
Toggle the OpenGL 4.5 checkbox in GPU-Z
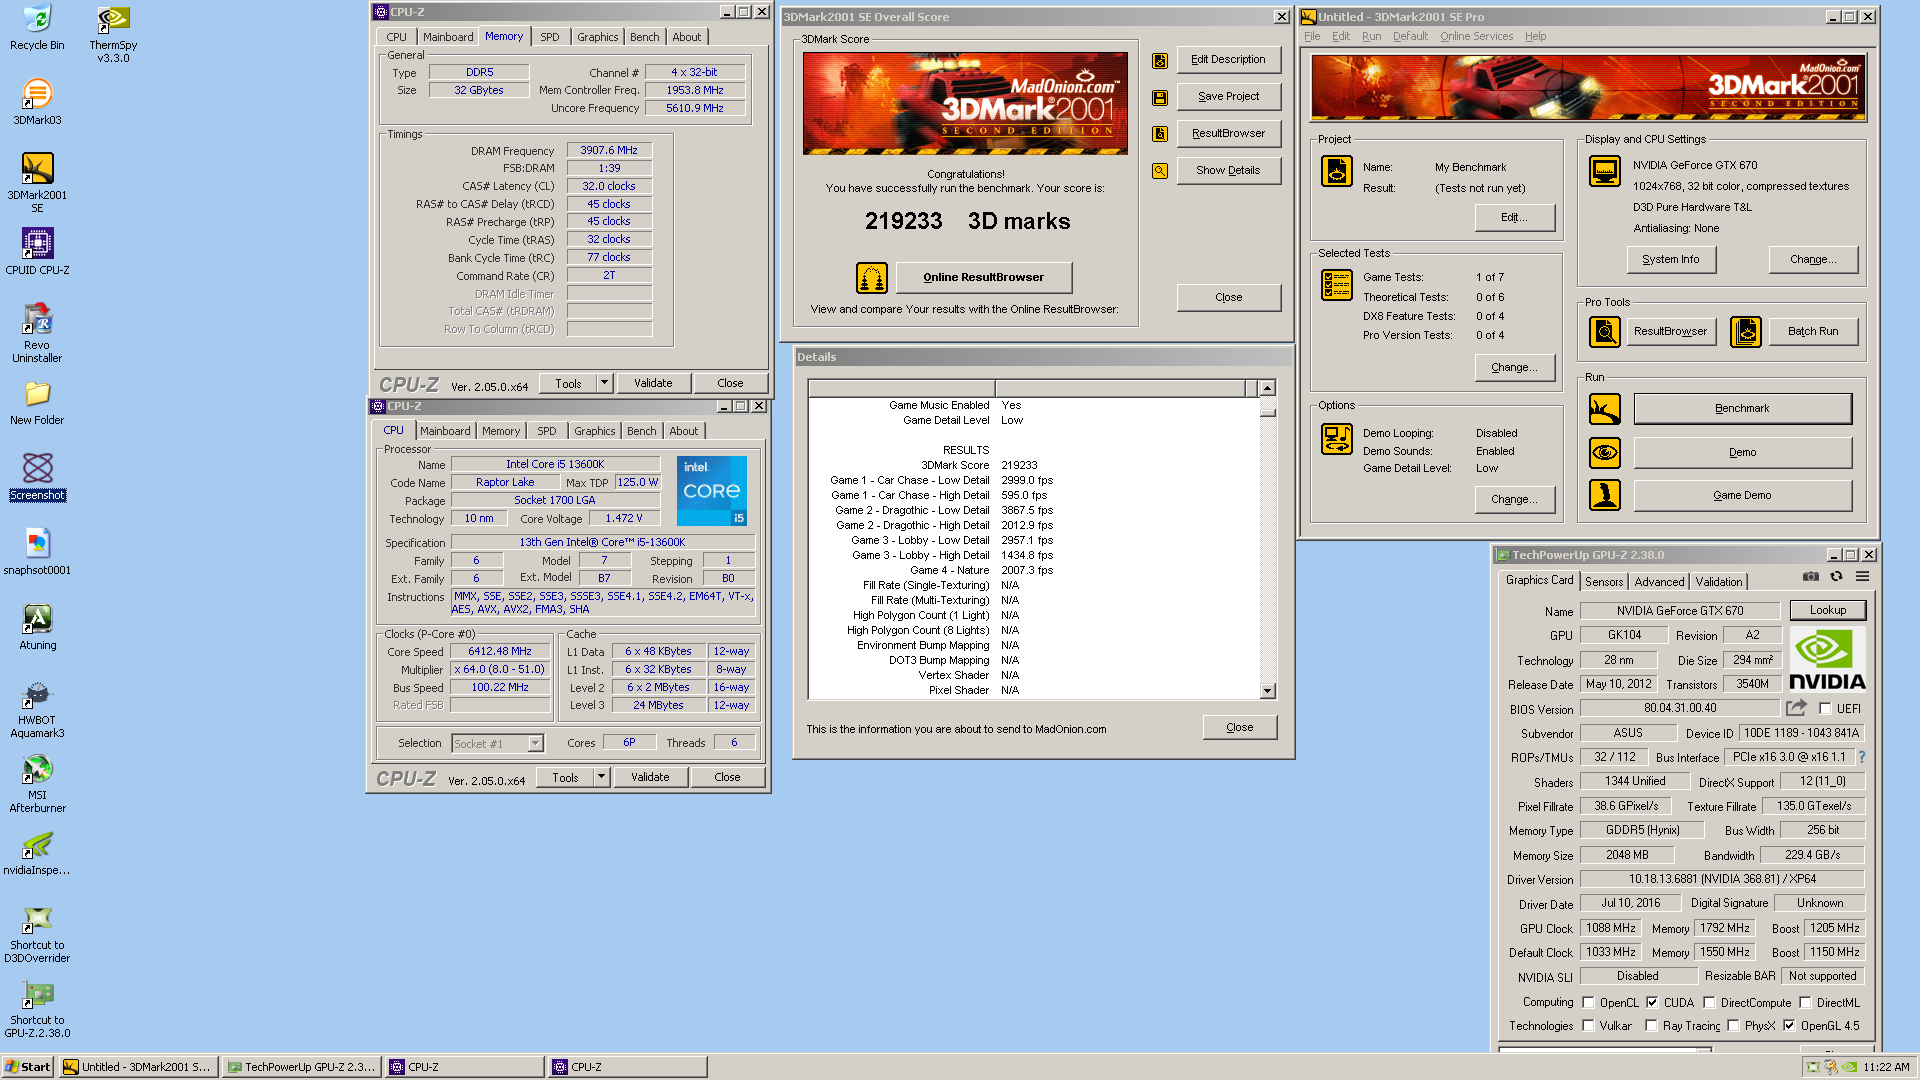(1789, 1026)
